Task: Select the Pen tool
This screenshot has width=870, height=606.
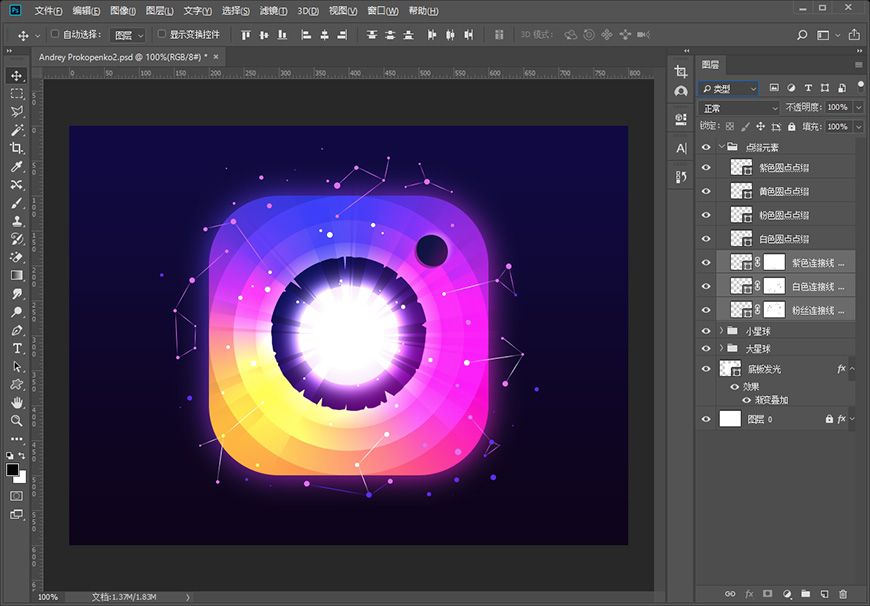Action: tap(17, 330)
